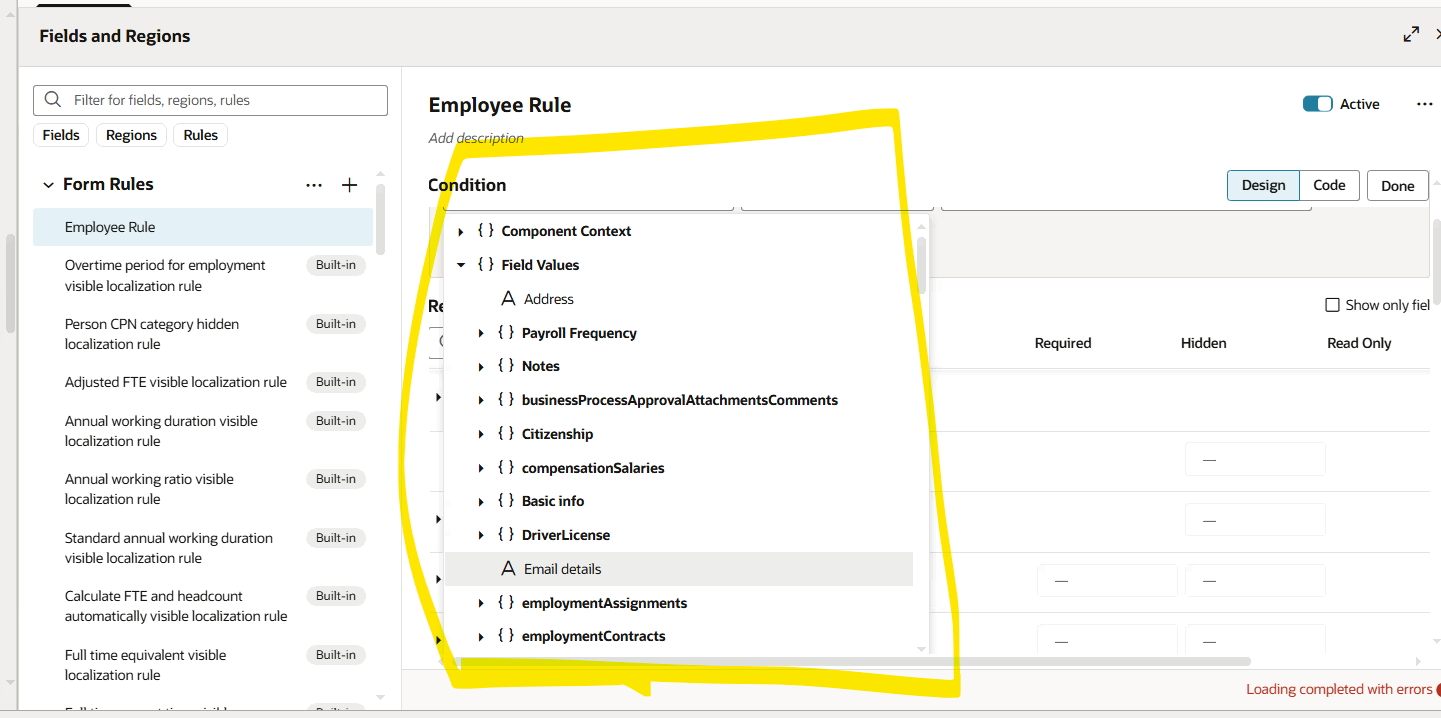
Task: Focus the filter fields, regions, rules input
Action: tap(211, 100)
